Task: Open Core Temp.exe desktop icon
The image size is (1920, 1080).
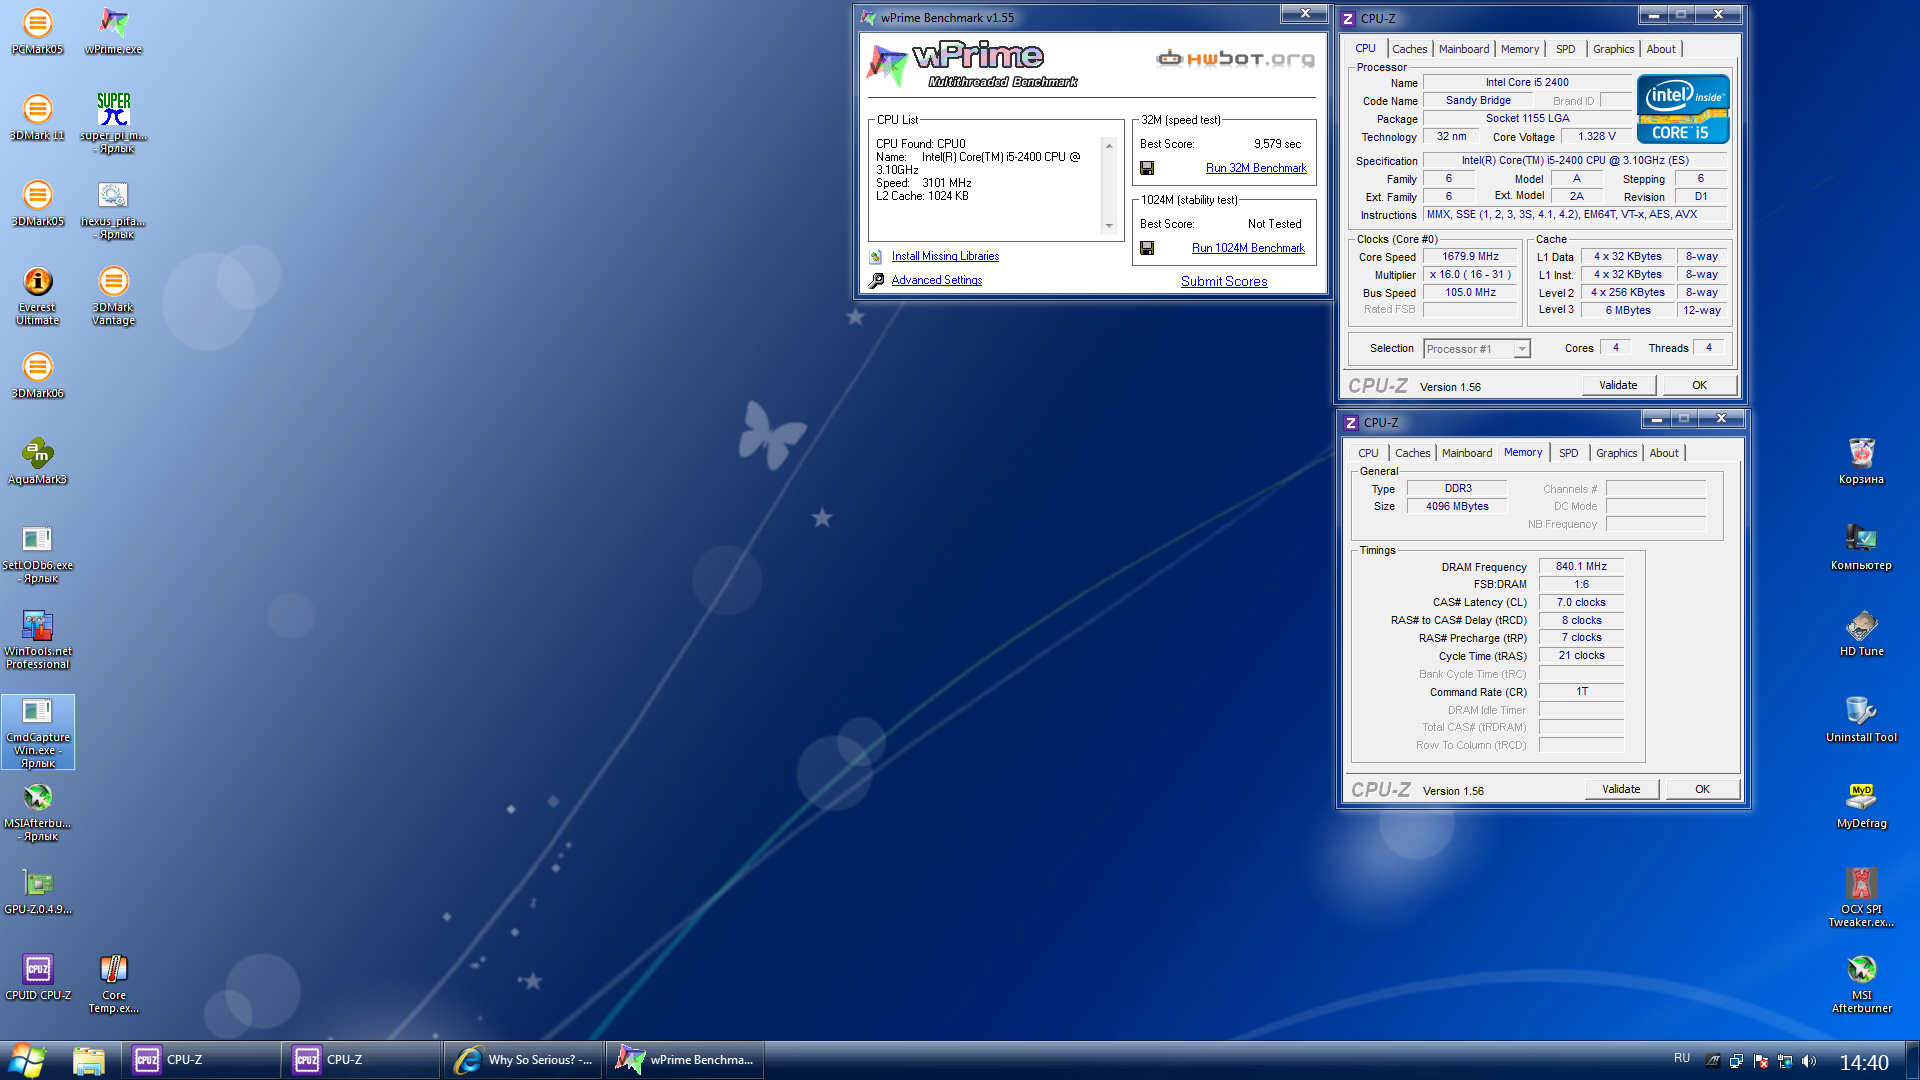Action: coord(113,982)
